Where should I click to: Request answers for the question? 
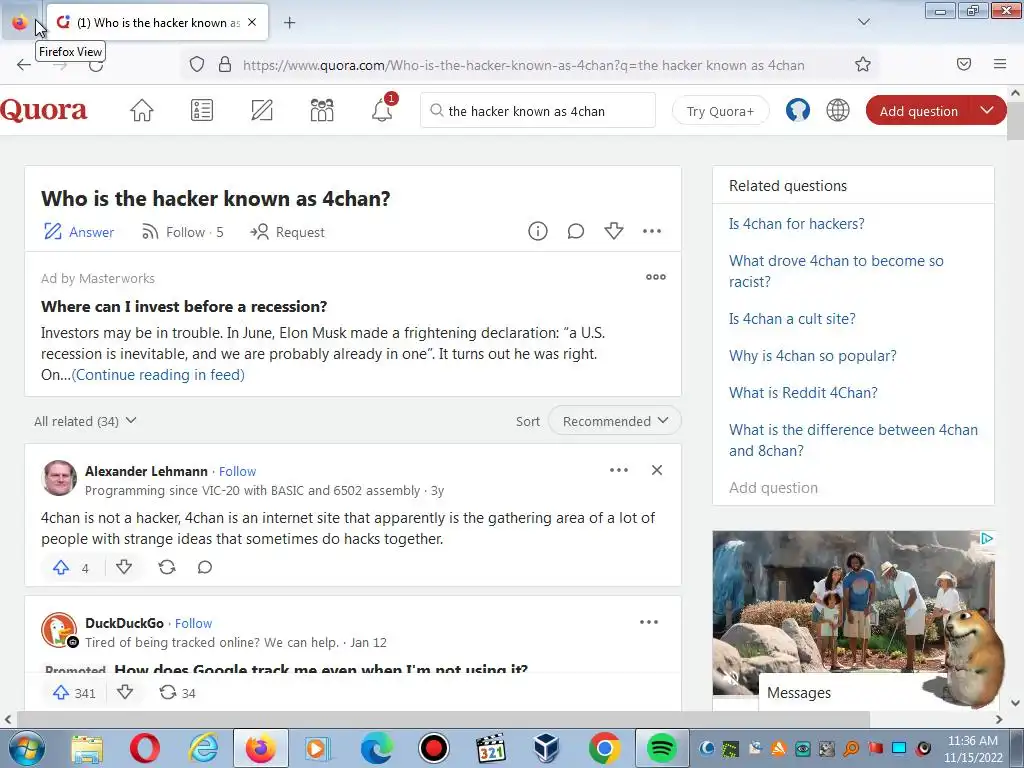click(287, 232)
